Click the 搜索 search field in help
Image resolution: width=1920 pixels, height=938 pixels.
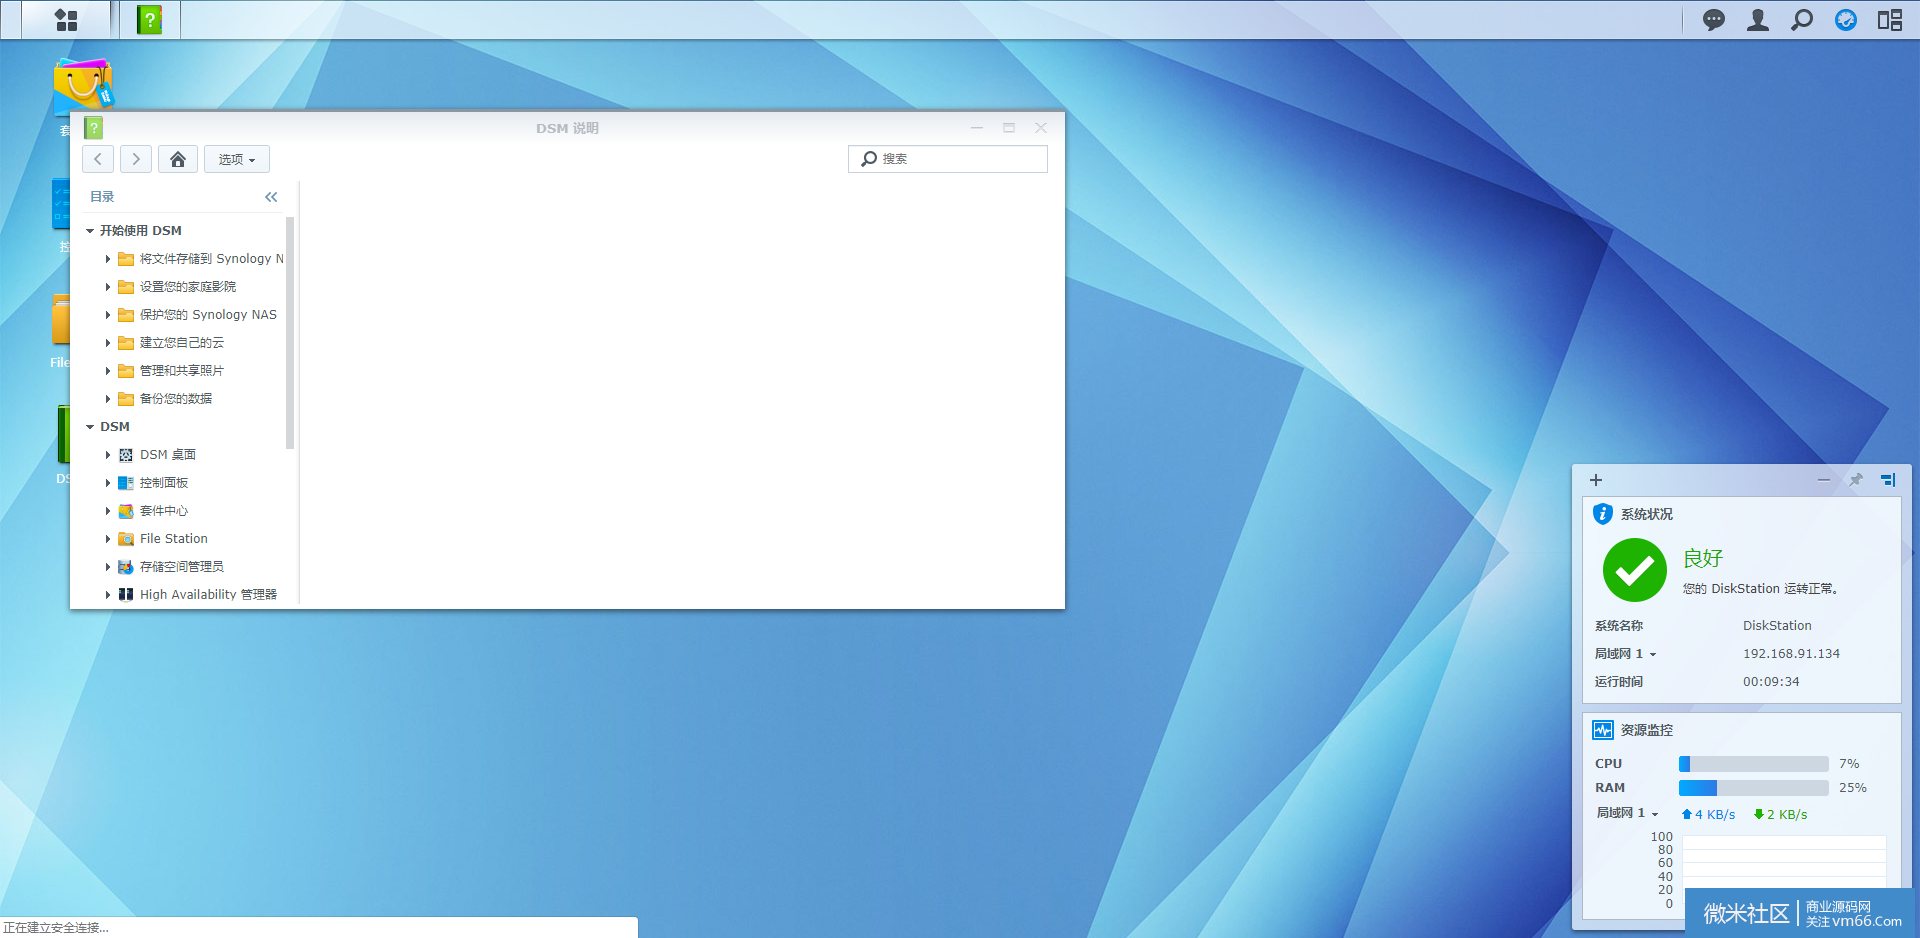click(x=948, y=159)
